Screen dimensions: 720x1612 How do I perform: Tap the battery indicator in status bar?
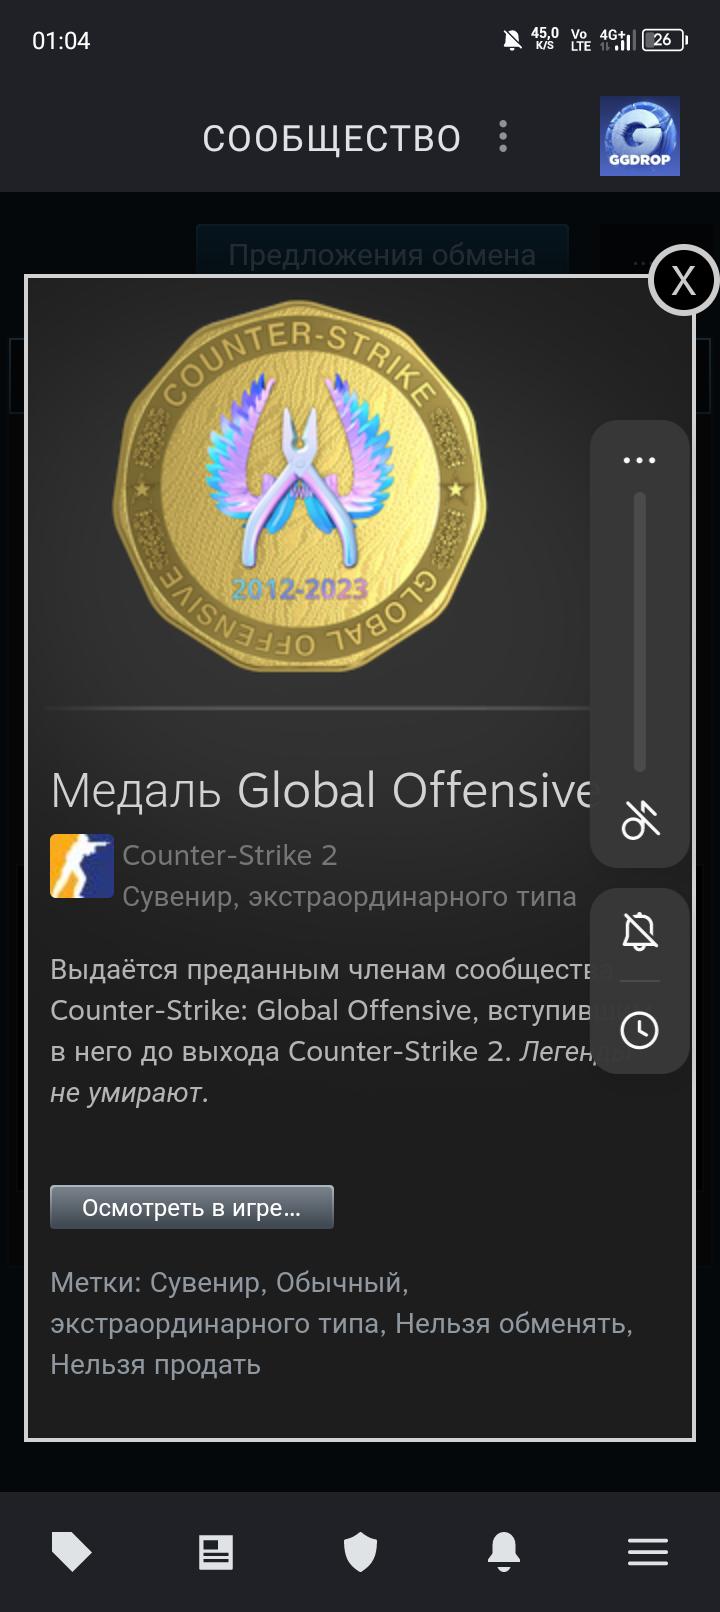[x=665, y=40]
